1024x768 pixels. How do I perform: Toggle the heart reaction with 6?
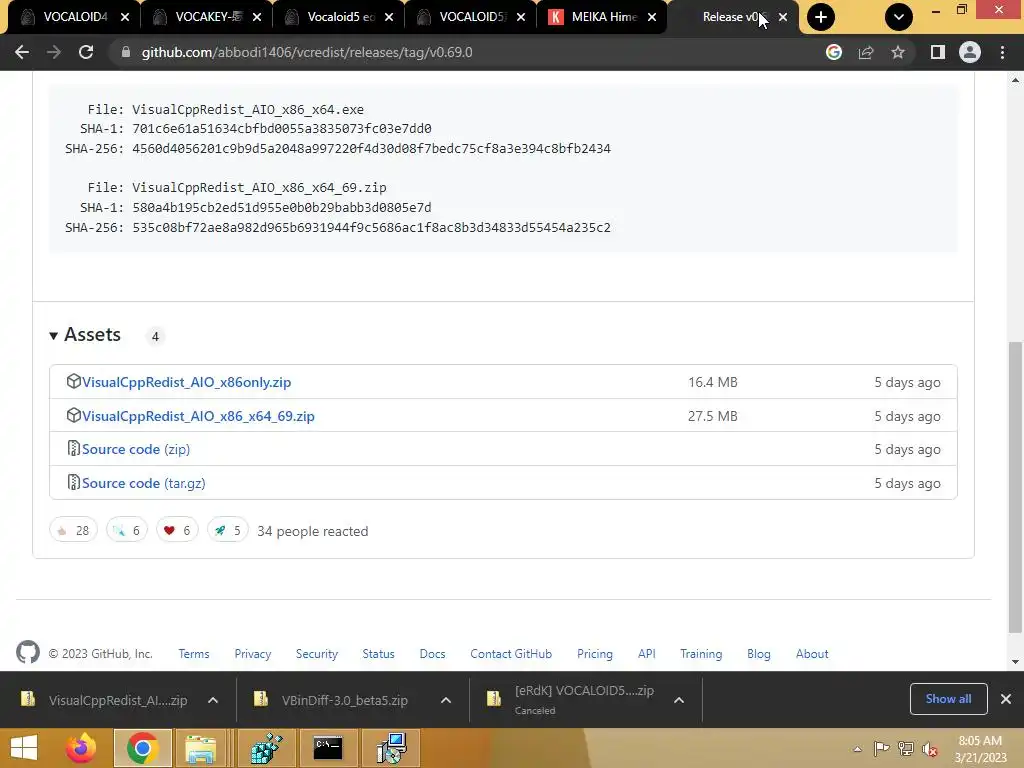coord(177,530)
